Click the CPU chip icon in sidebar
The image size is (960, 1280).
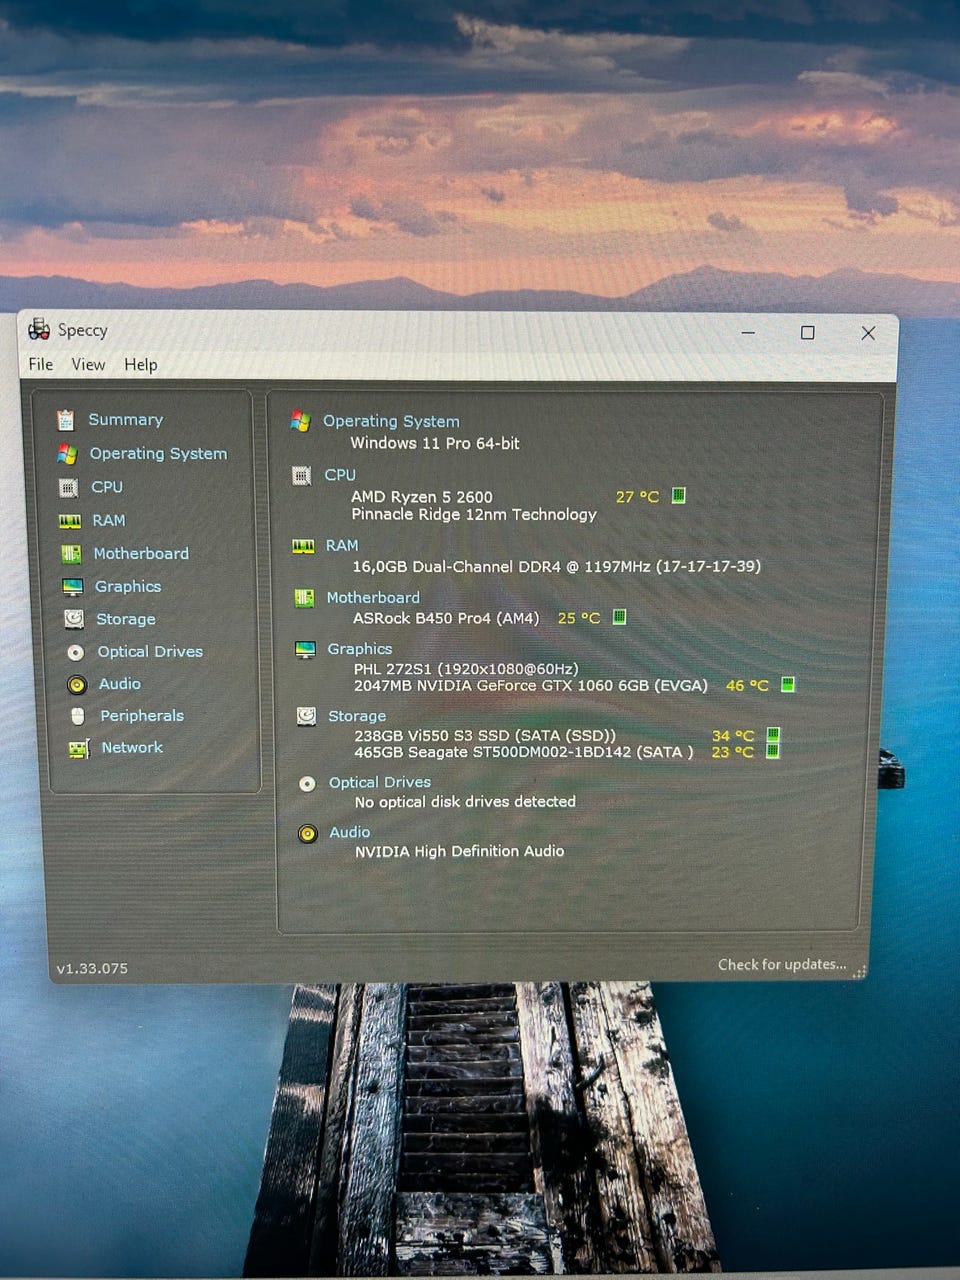pos(68,488)
